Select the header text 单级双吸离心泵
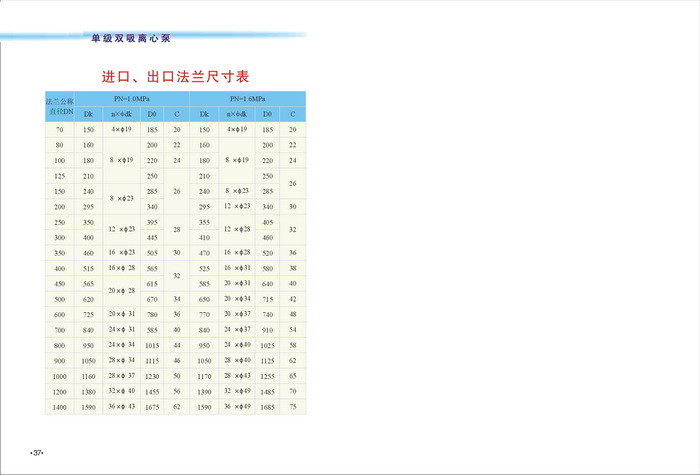Image resolution: width=700 pixels, height=475 pixels. (131, 38)
